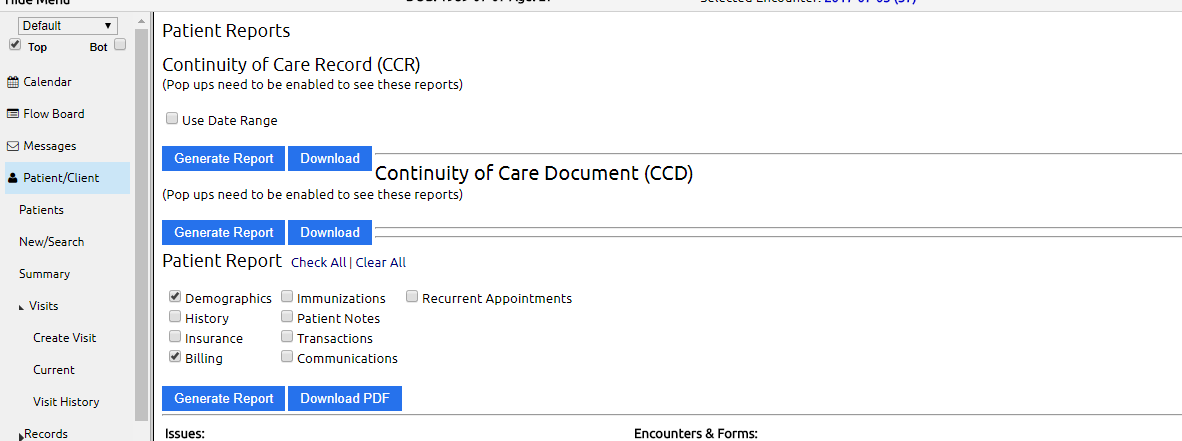Toggle the Bot menu checkbox
This screenshot has width=1182, height=441.
click(120, 44)
